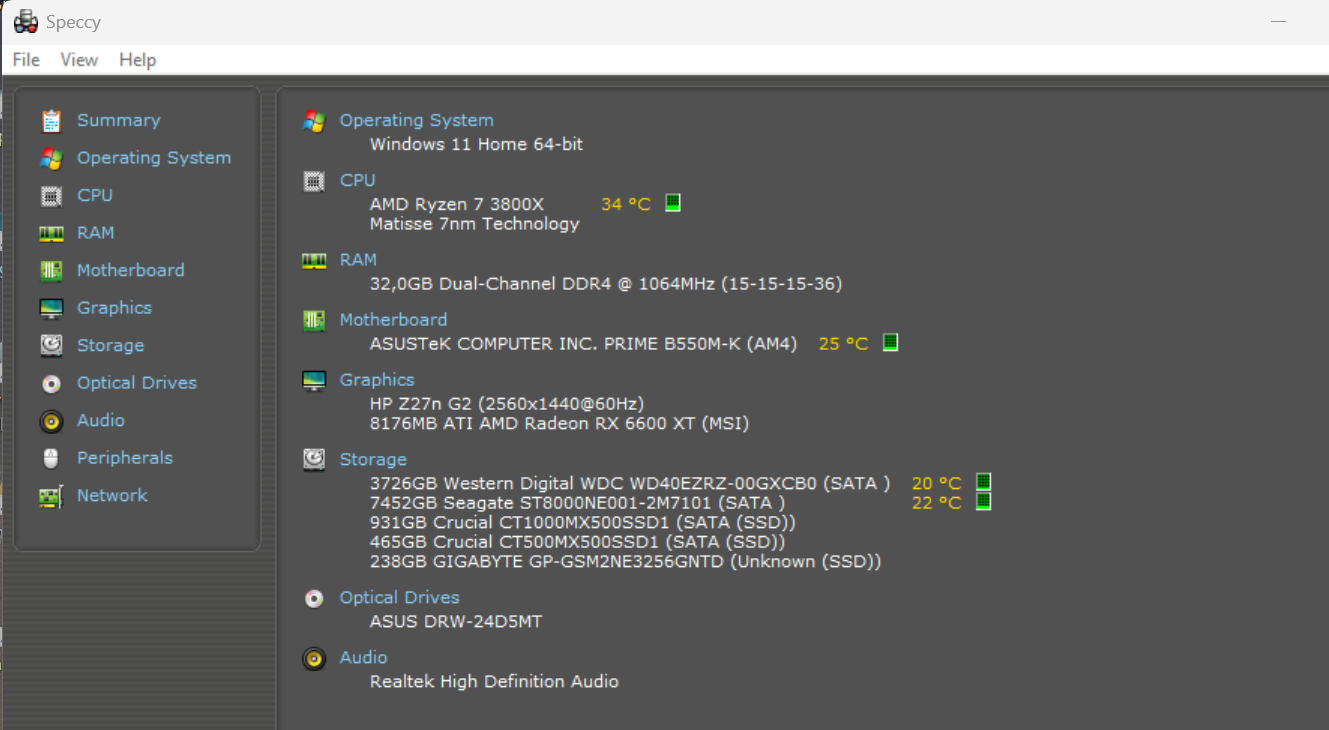Click the Operating System heading link in summary

[x=417, y=120]
